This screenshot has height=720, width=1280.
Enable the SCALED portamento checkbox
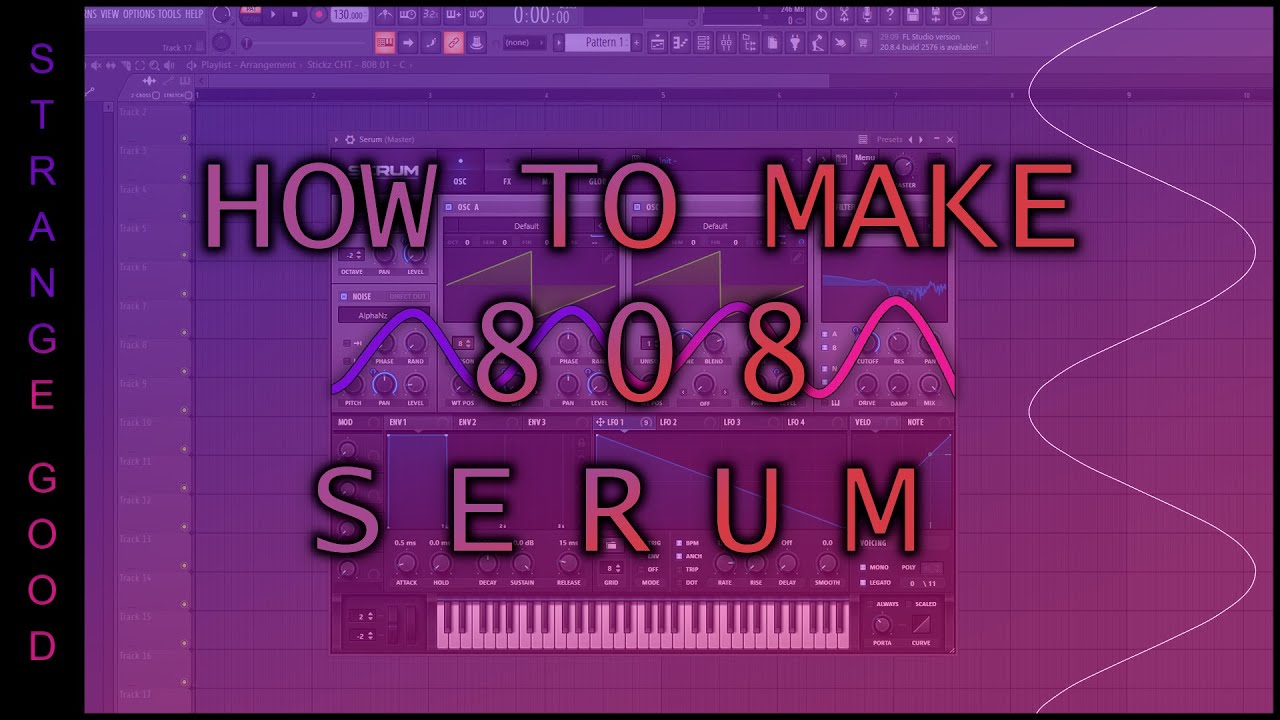click(909, 604)
